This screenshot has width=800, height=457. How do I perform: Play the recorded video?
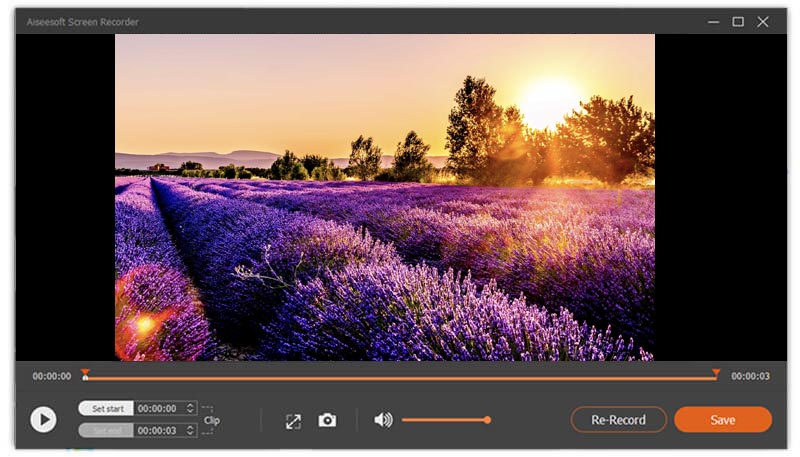point(43,419)
